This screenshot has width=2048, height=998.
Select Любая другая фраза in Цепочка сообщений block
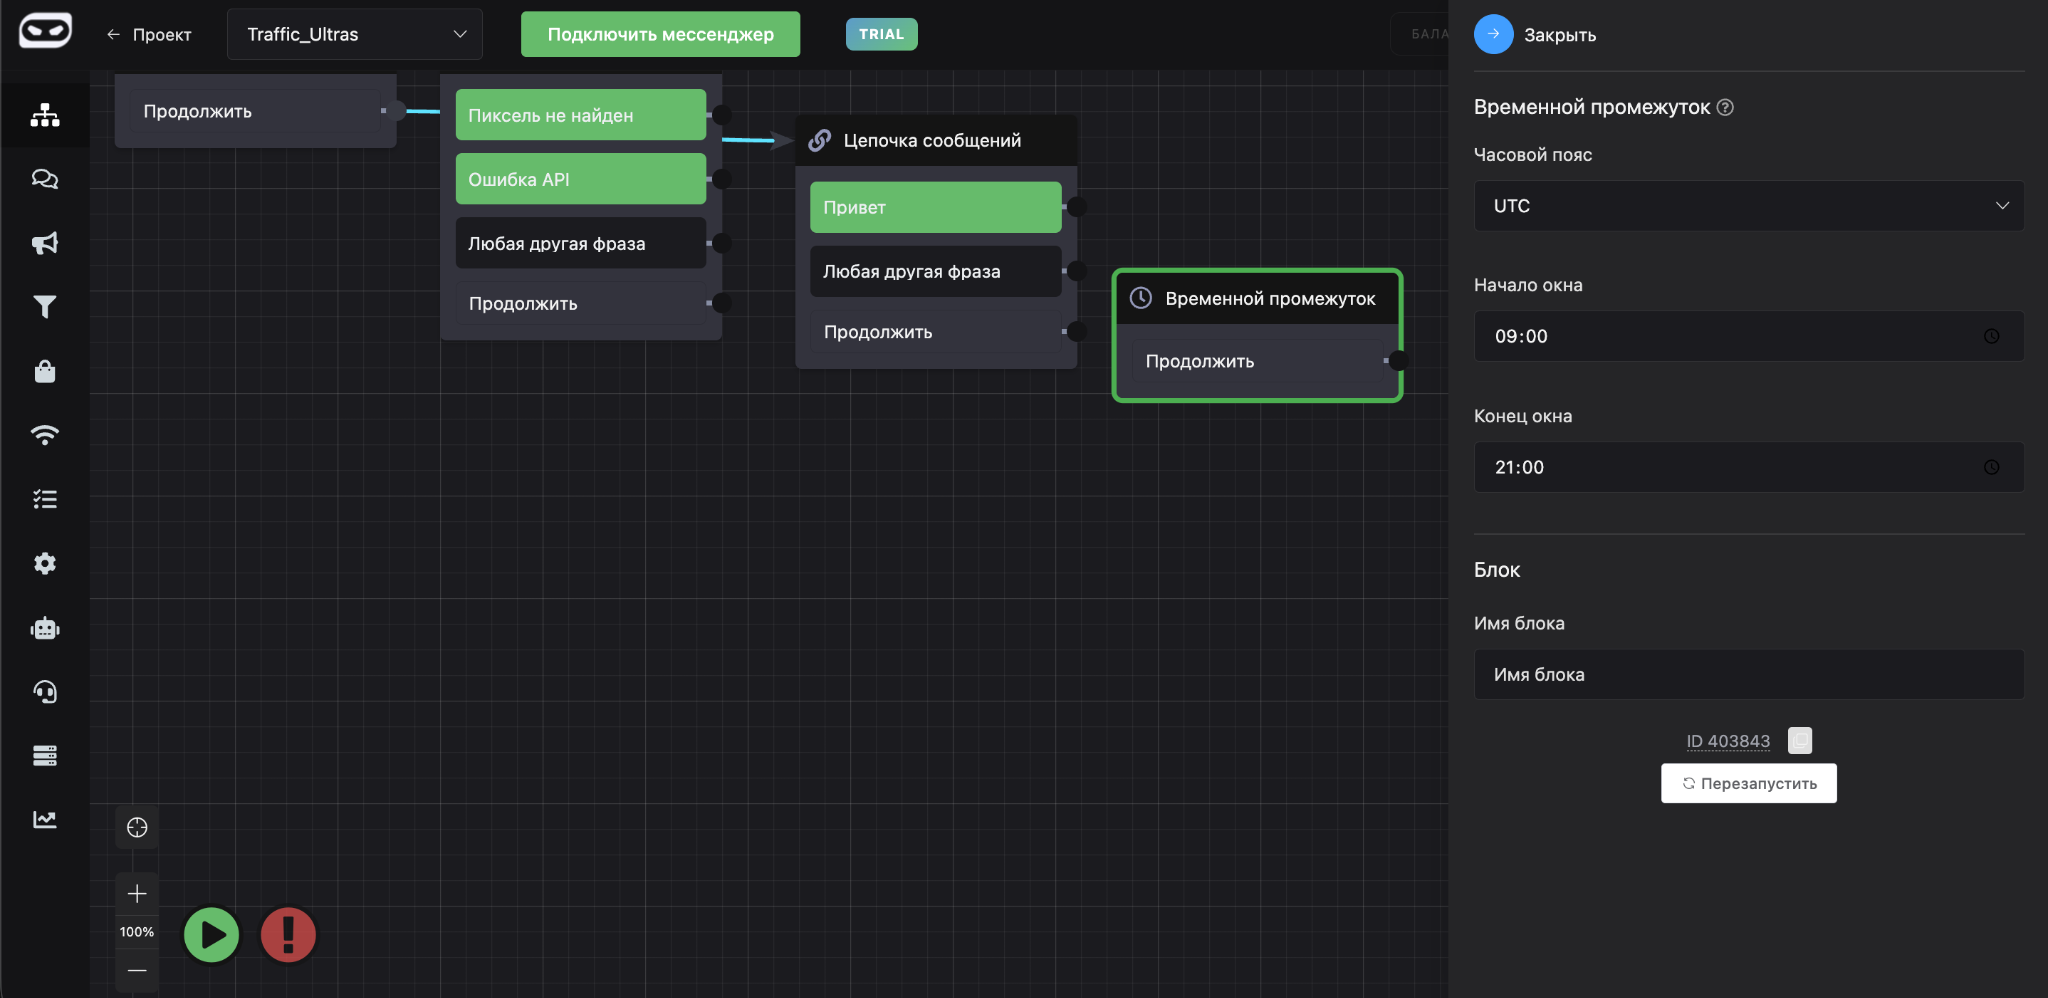tap(936, 271)
